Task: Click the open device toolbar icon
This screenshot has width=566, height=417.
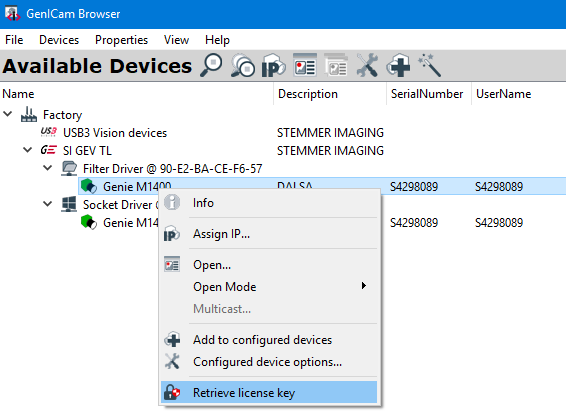Action: 305,65
